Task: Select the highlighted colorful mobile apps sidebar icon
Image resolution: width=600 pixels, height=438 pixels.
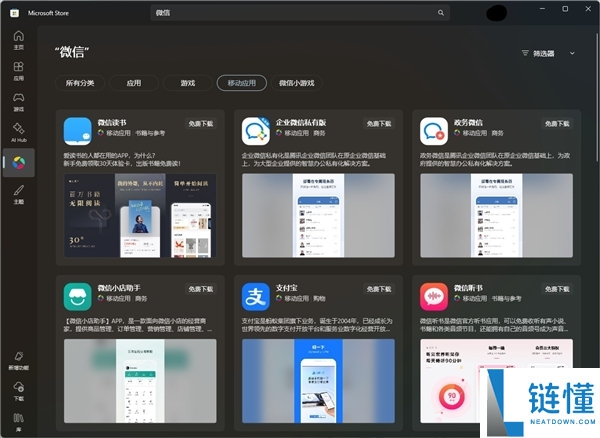Action: coord(18,163)
